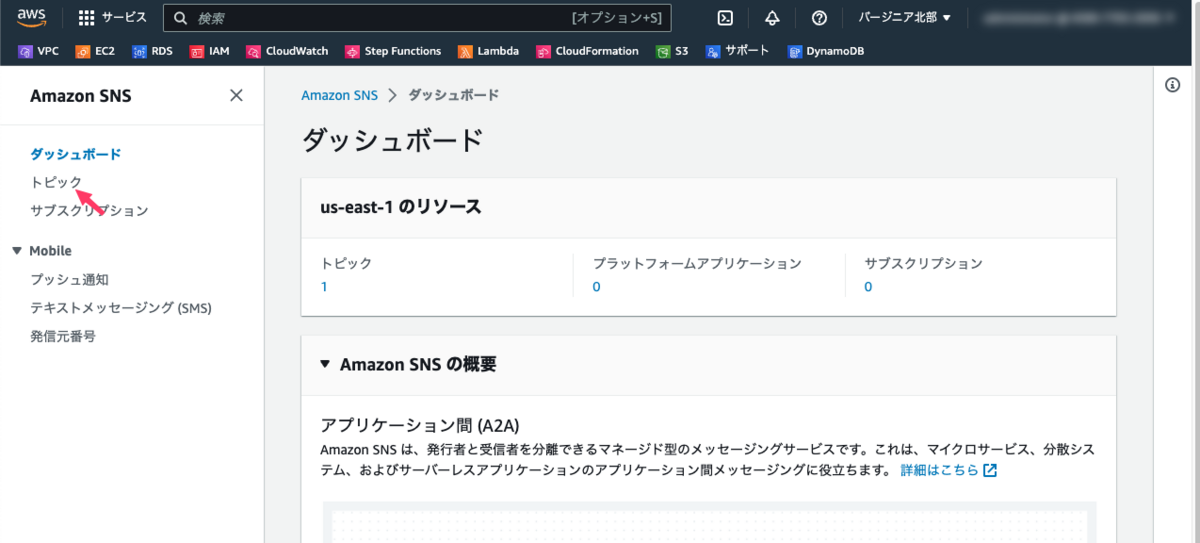
Task: Click the us-east-1 のリソース heading
Action: [400, 208]
